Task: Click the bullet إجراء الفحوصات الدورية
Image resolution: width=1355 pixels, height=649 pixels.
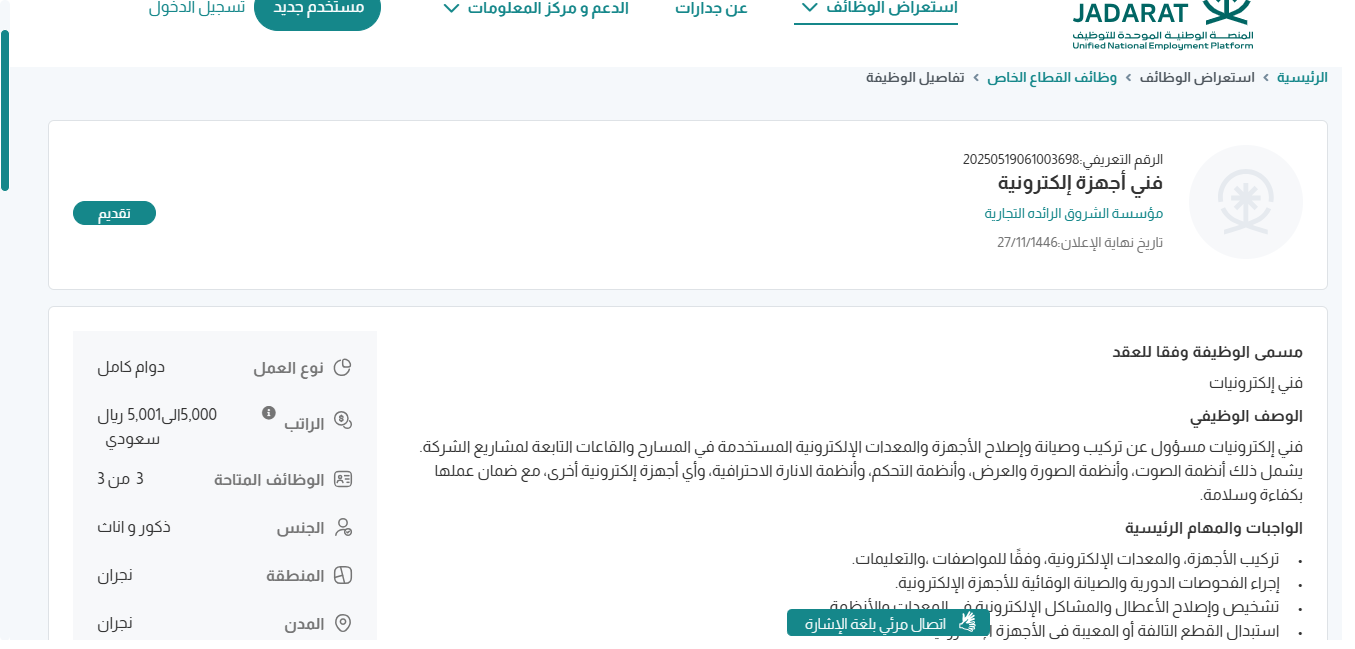Action: pos(1088,583)
